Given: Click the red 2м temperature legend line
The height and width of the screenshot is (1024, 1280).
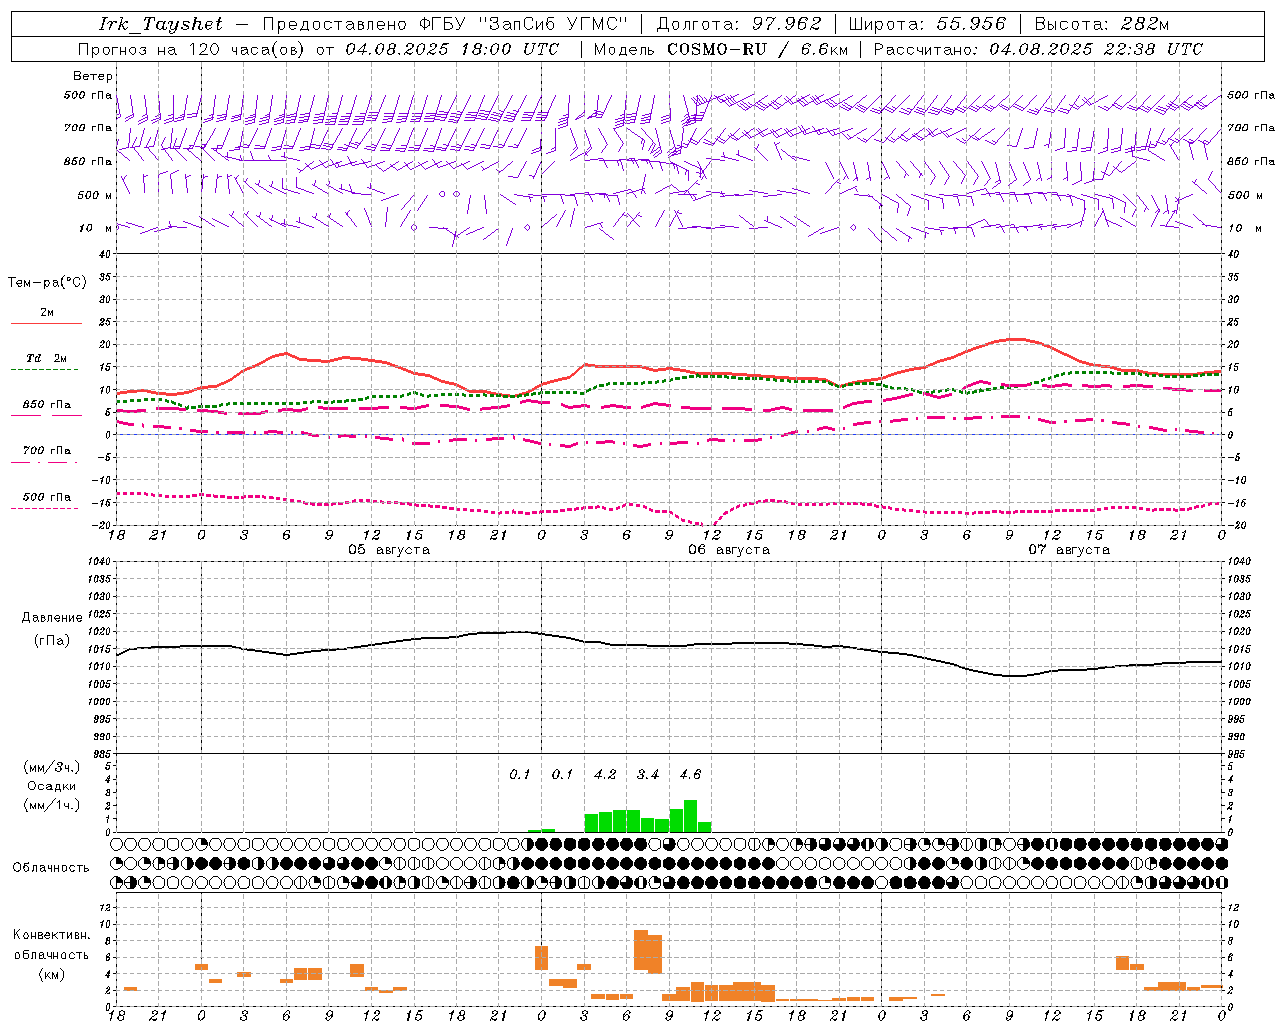Looking at the screenshot, I should (x=46, y=323).
